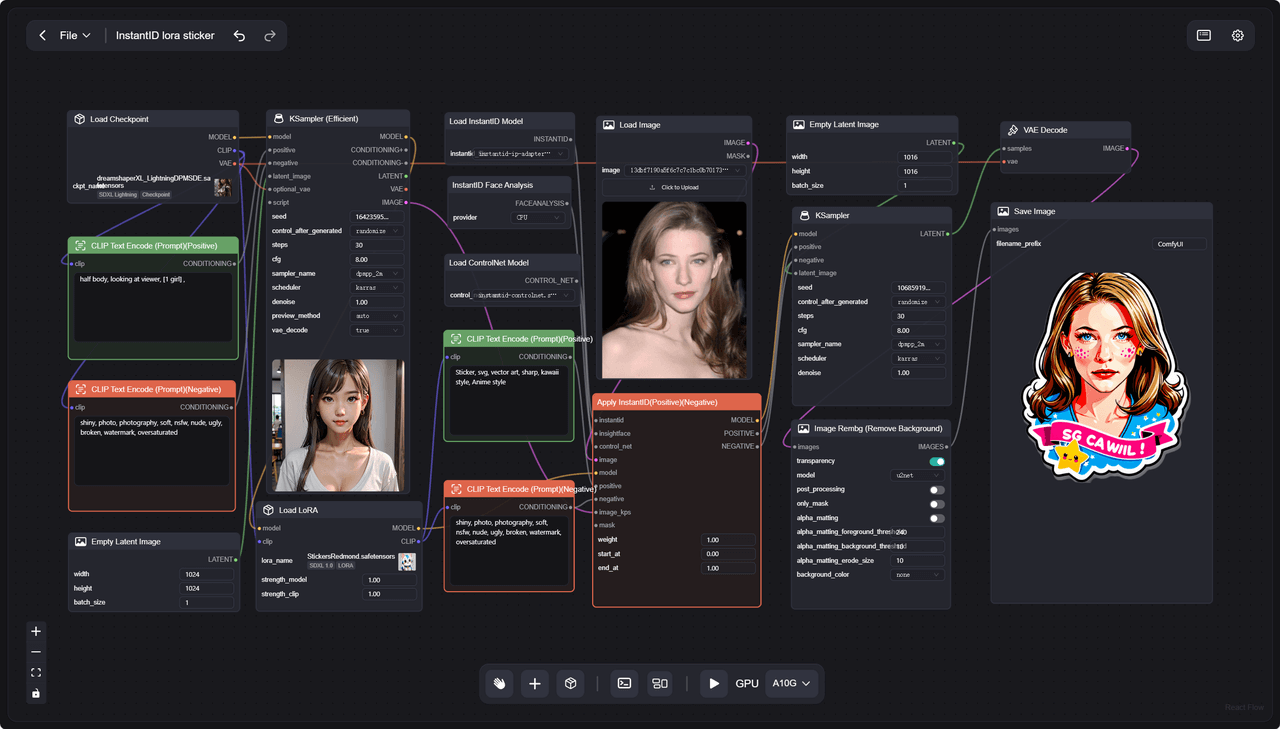Zoom in on the canvas
The height and width of the screenshot is (729, 1280).
coord(36,632)
